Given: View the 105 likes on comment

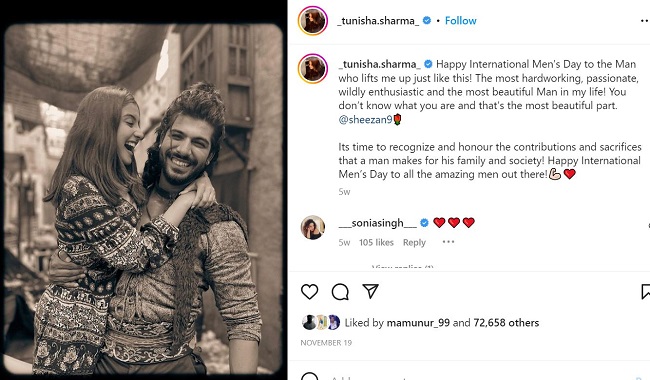Looking at the screenshot, I should click(376, 242).
